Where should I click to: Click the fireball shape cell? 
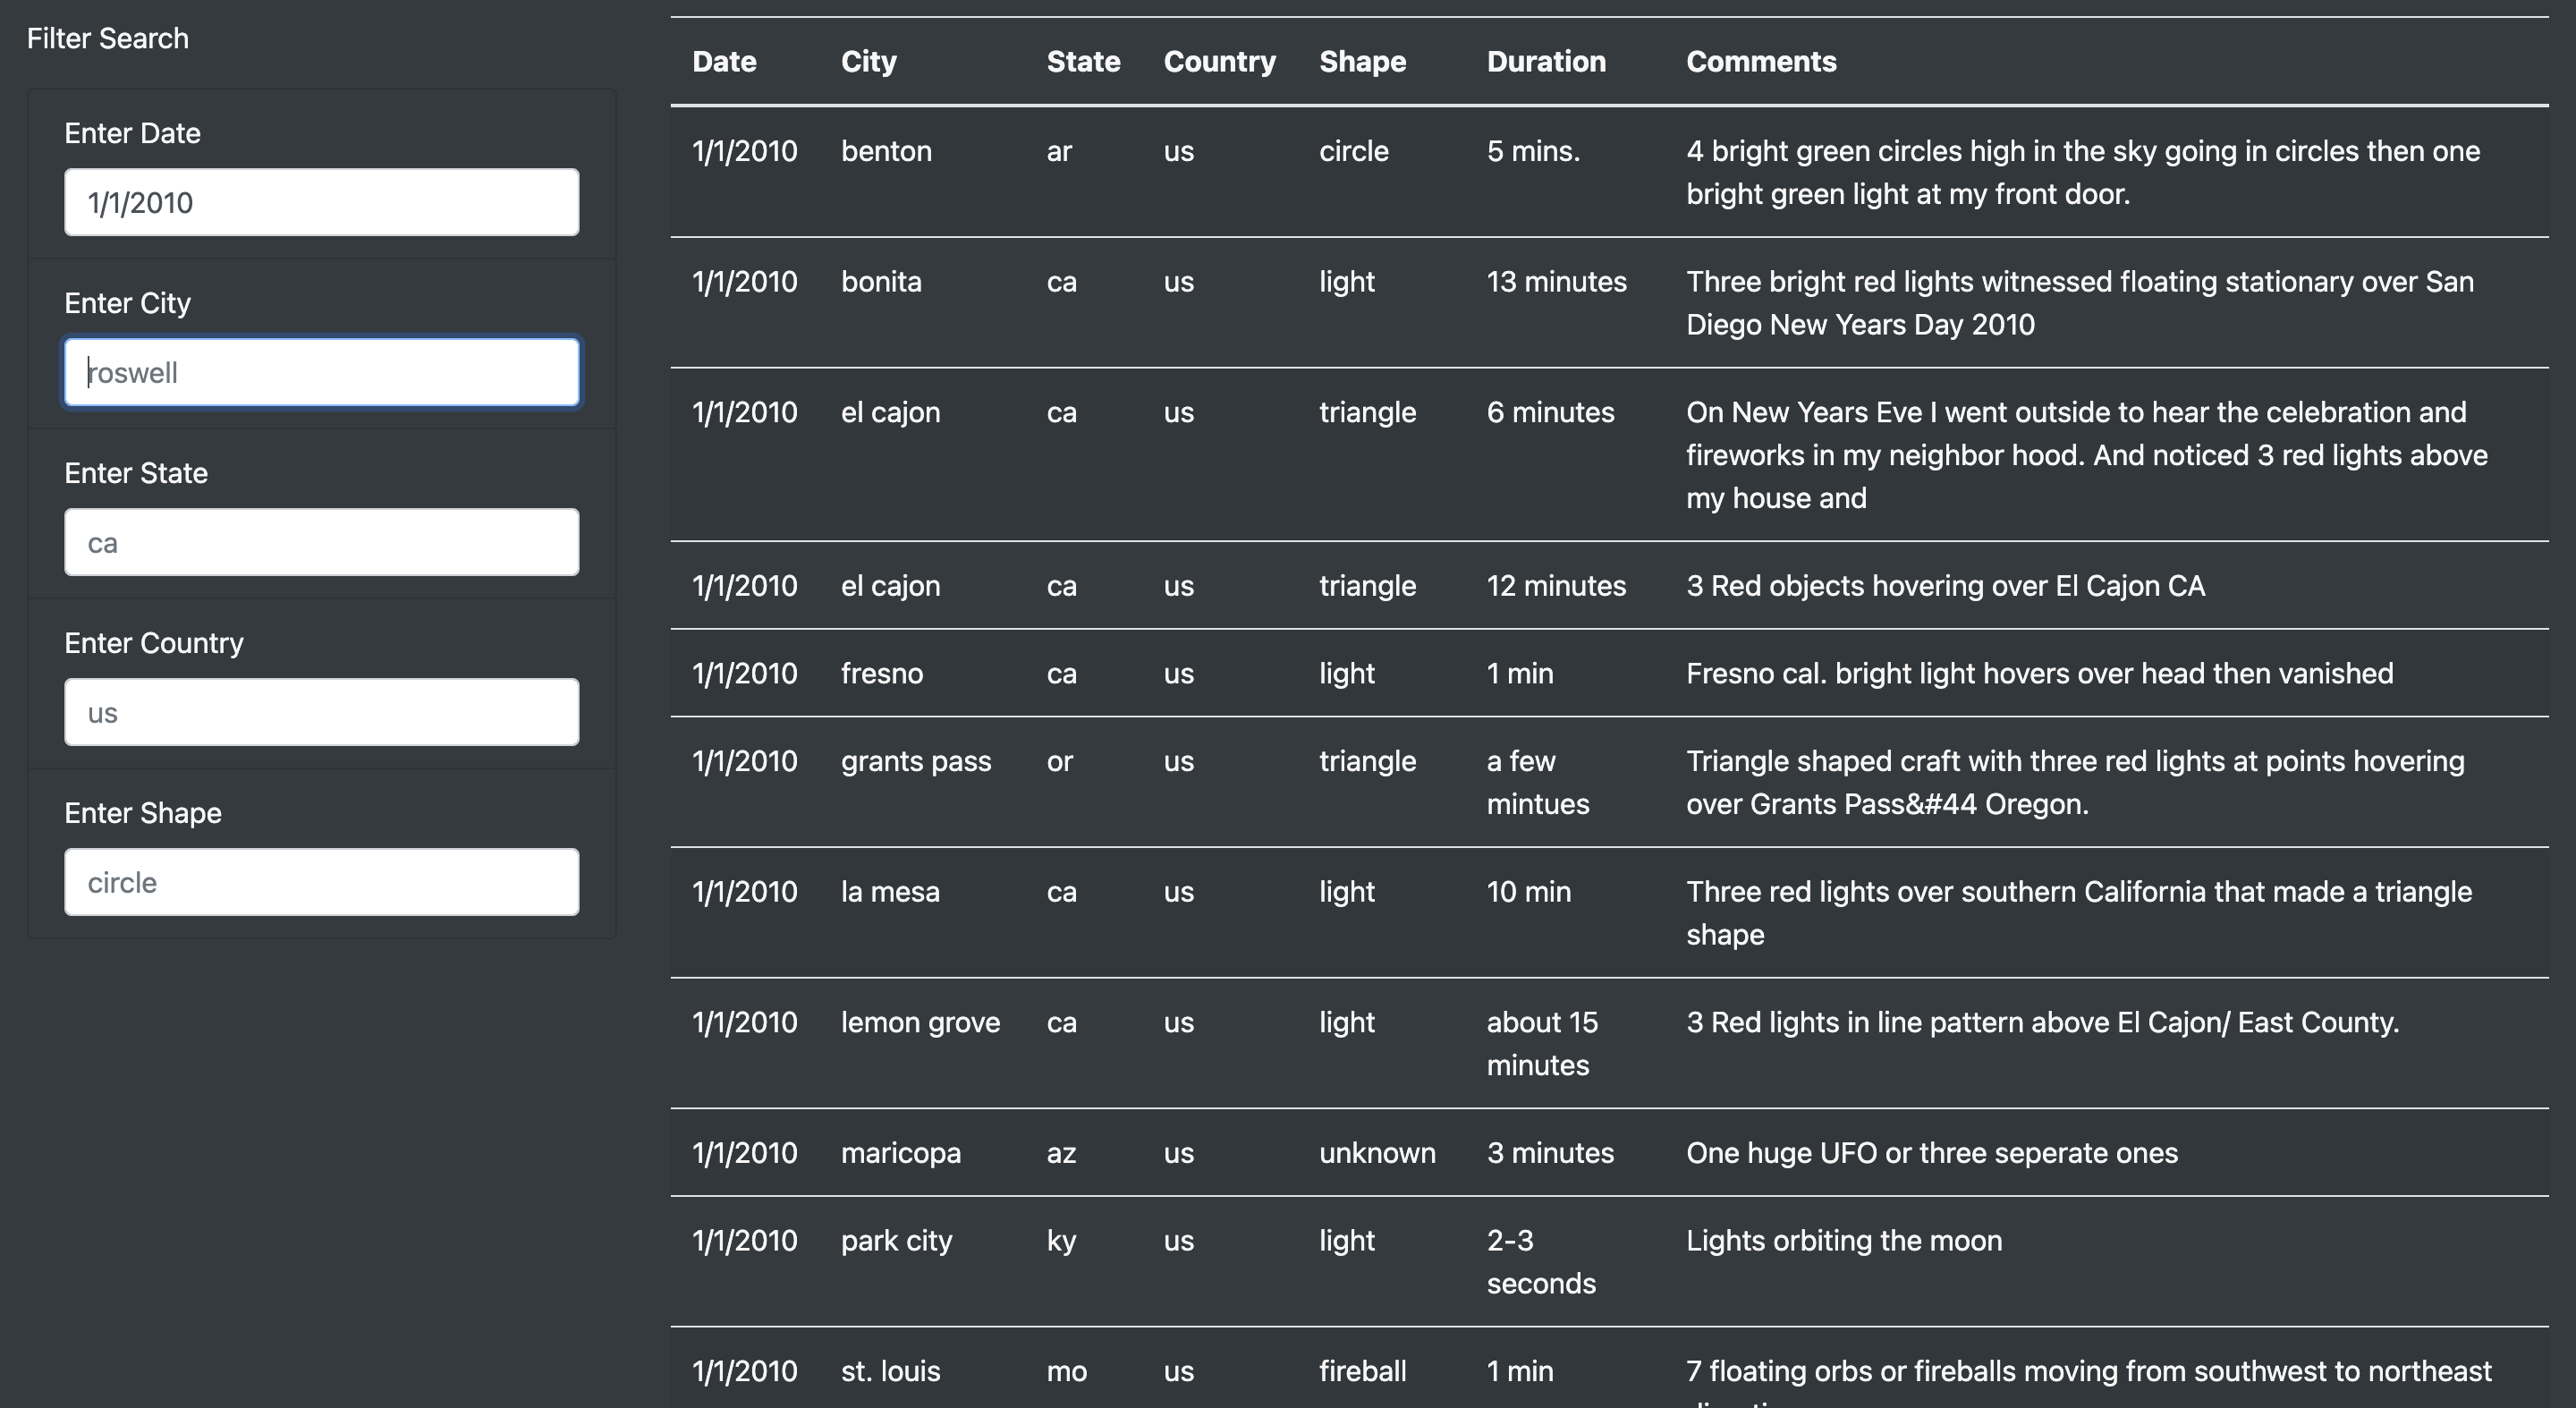(x=1362, y=1370)
